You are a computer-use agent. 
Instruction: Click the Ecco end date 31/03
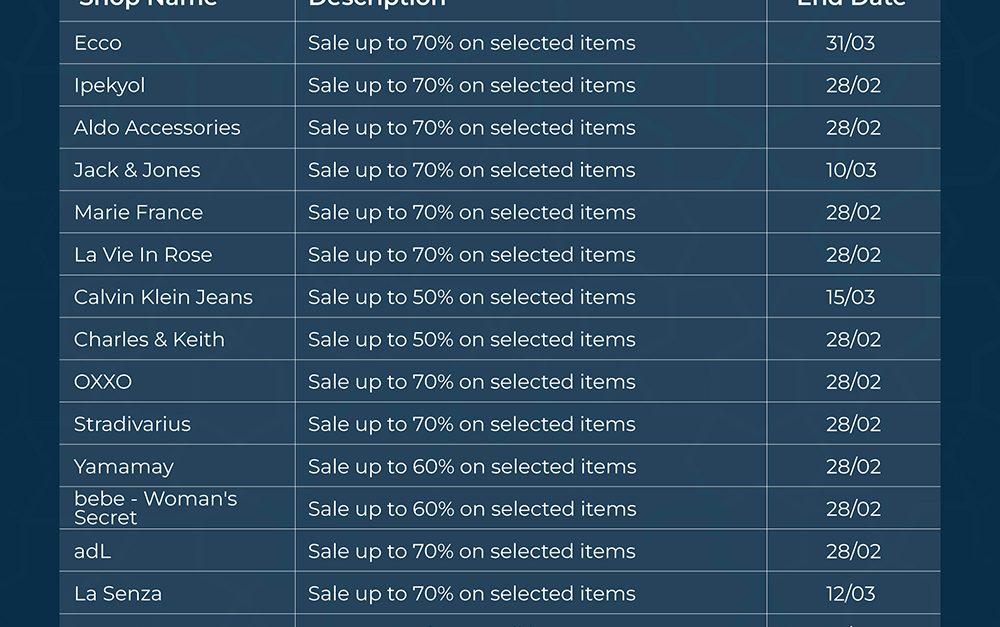[851, 43]
